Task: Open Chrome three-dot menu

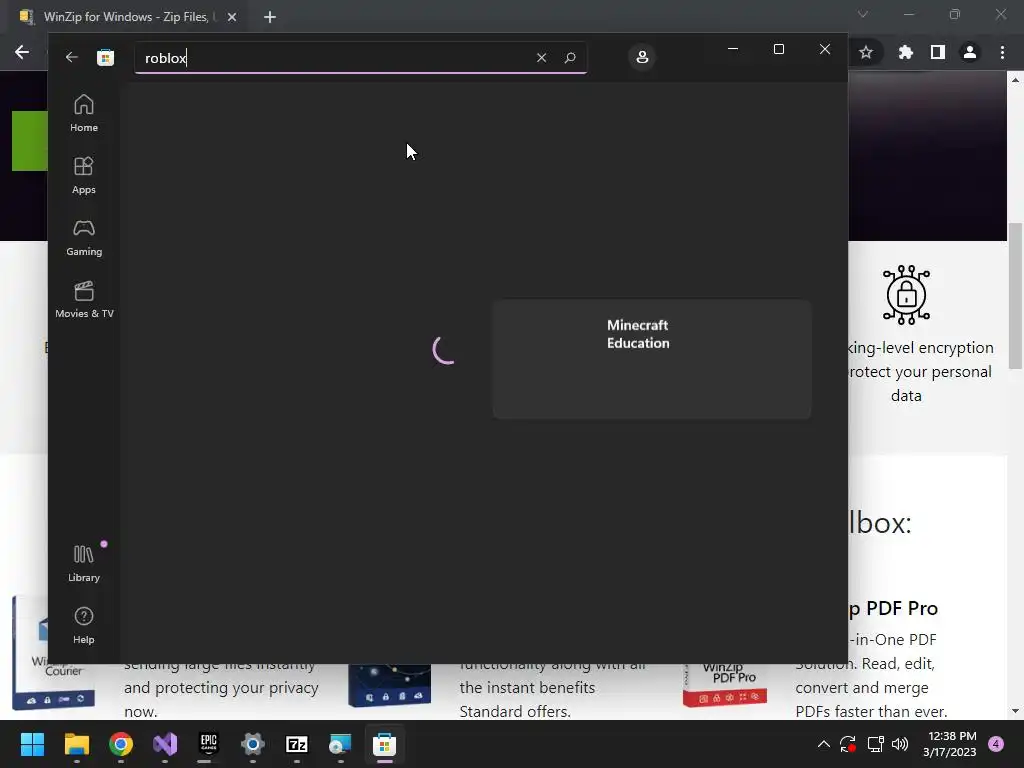Action: (x=1002, y=52)
